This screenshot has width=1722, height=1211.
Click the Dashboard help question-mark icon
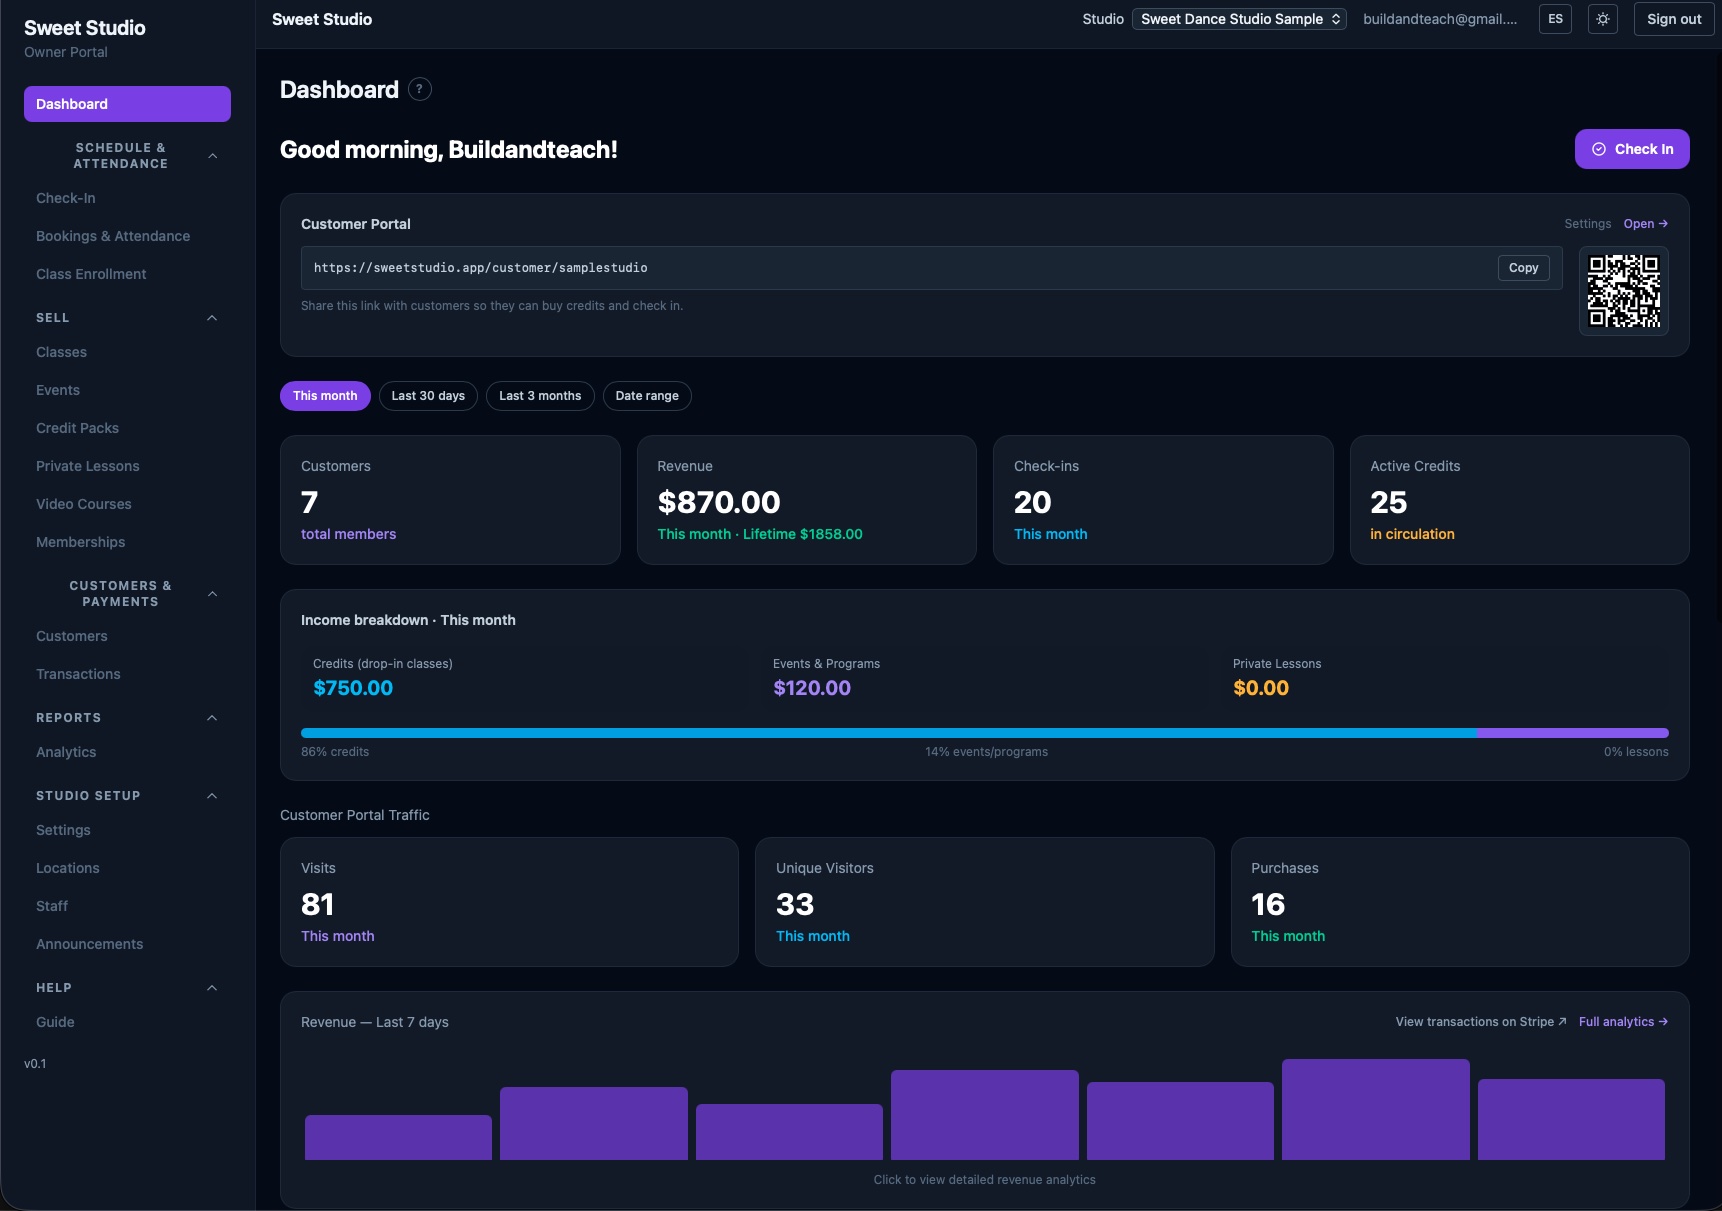click(x=420, y=89)
